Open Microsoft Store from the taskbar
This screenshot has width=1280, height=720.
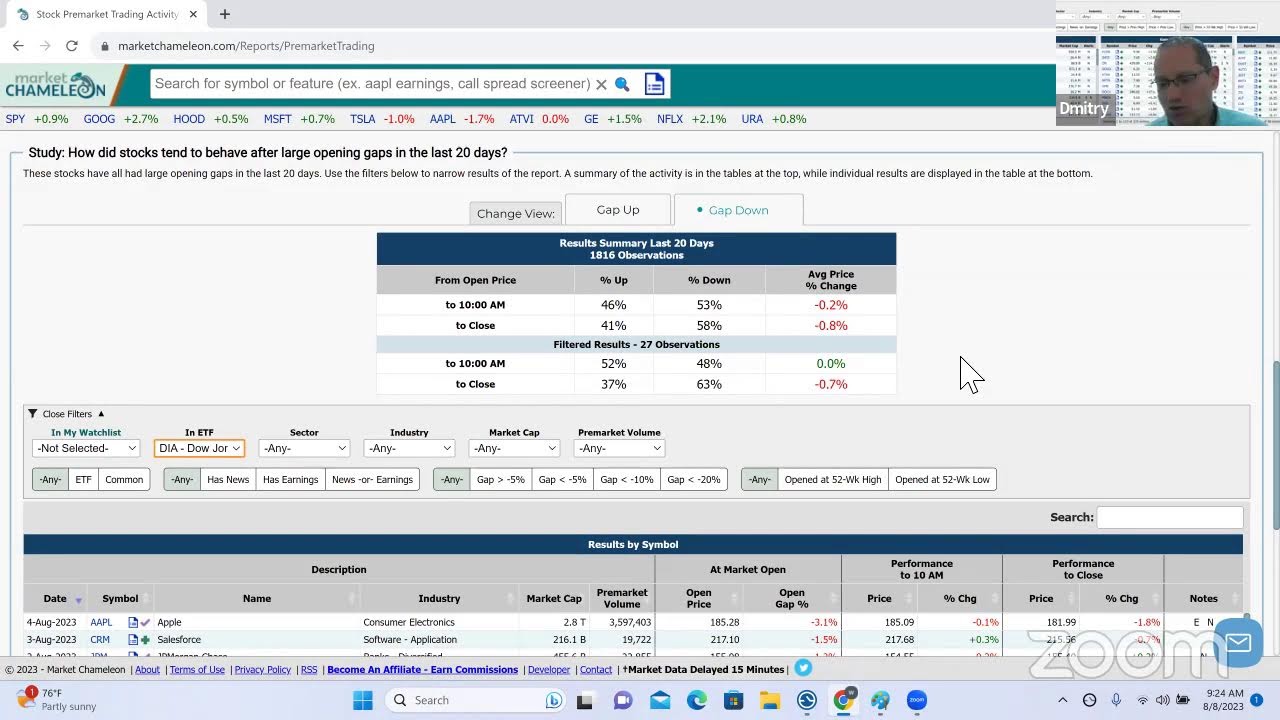[734, 700]
